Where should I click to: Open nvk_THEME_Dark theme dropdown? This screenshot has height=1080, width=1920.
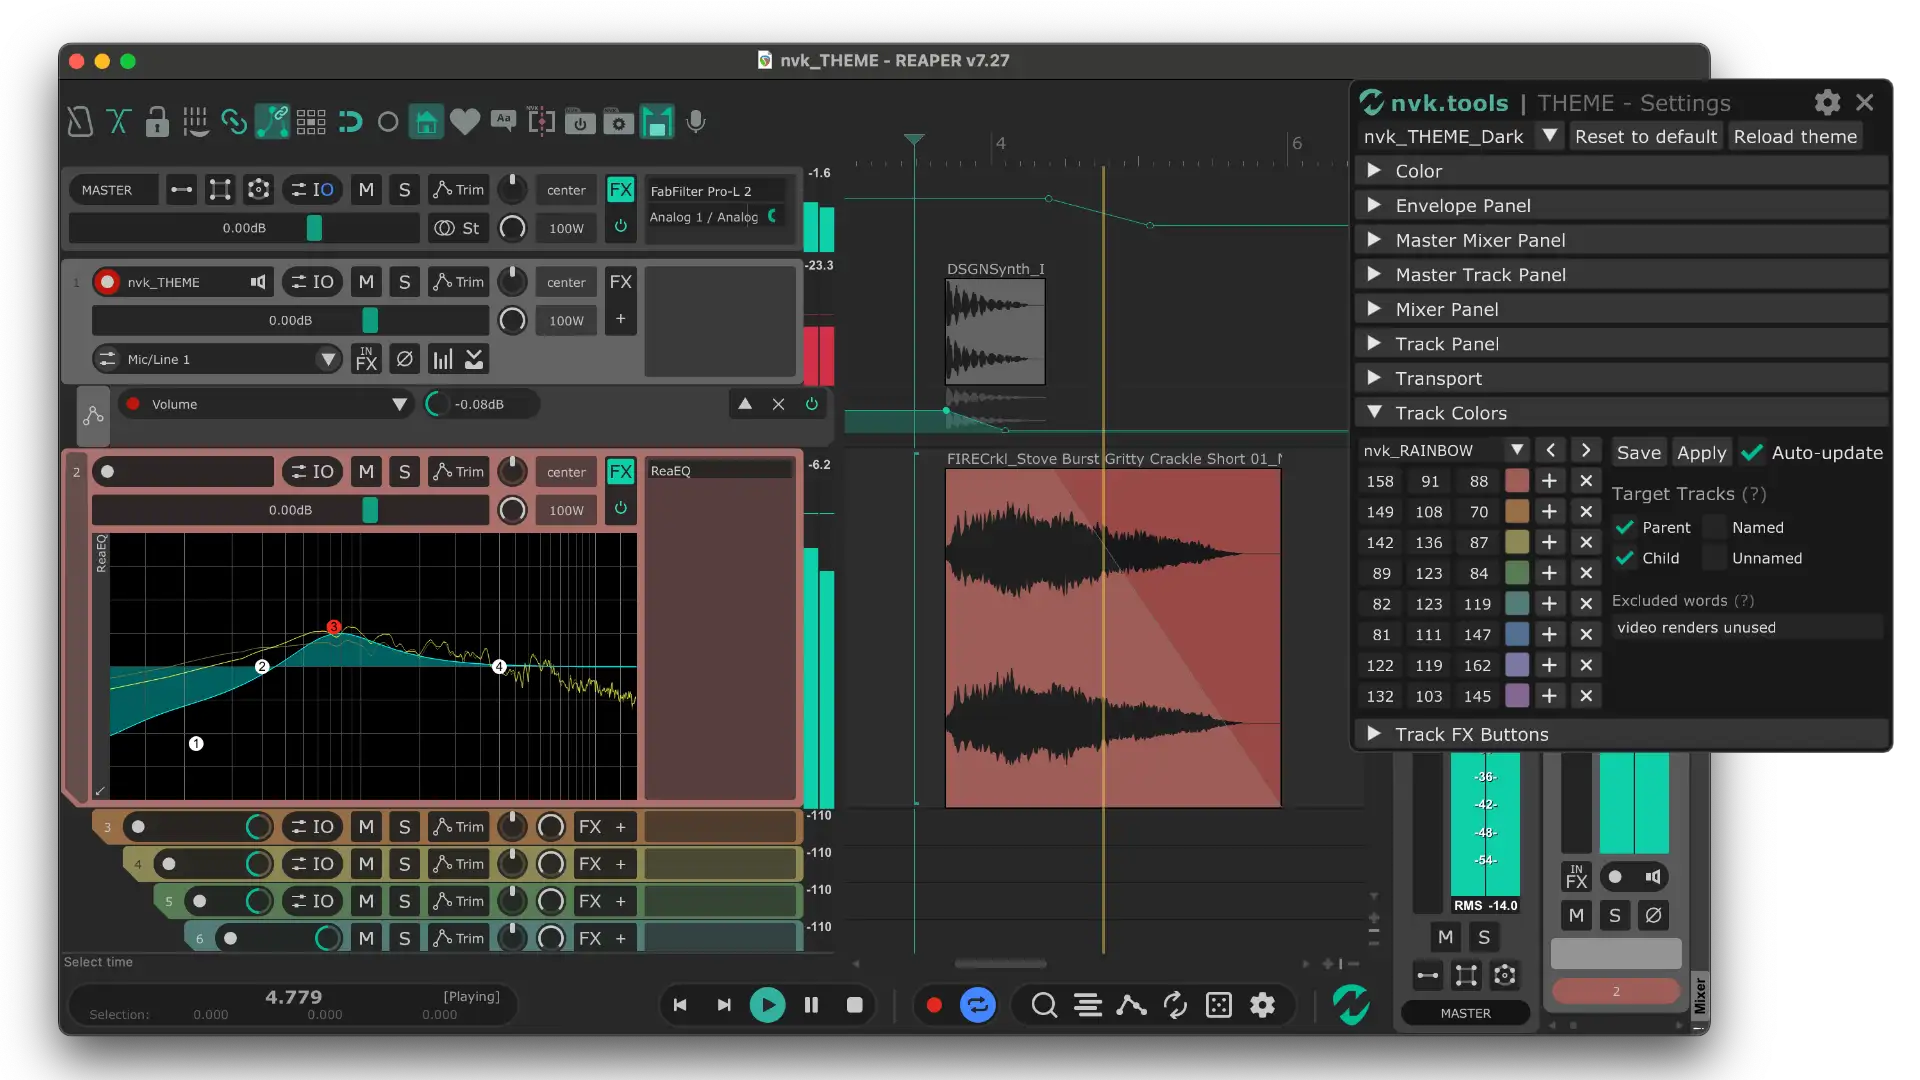point(1549,136)
